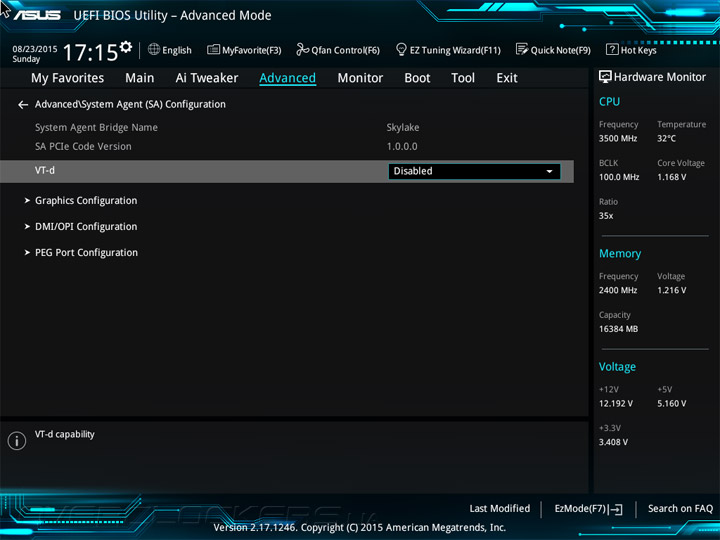Open the Ai Tweaker tab
Viewport: 720px width, 540px height.
point(207,78)
